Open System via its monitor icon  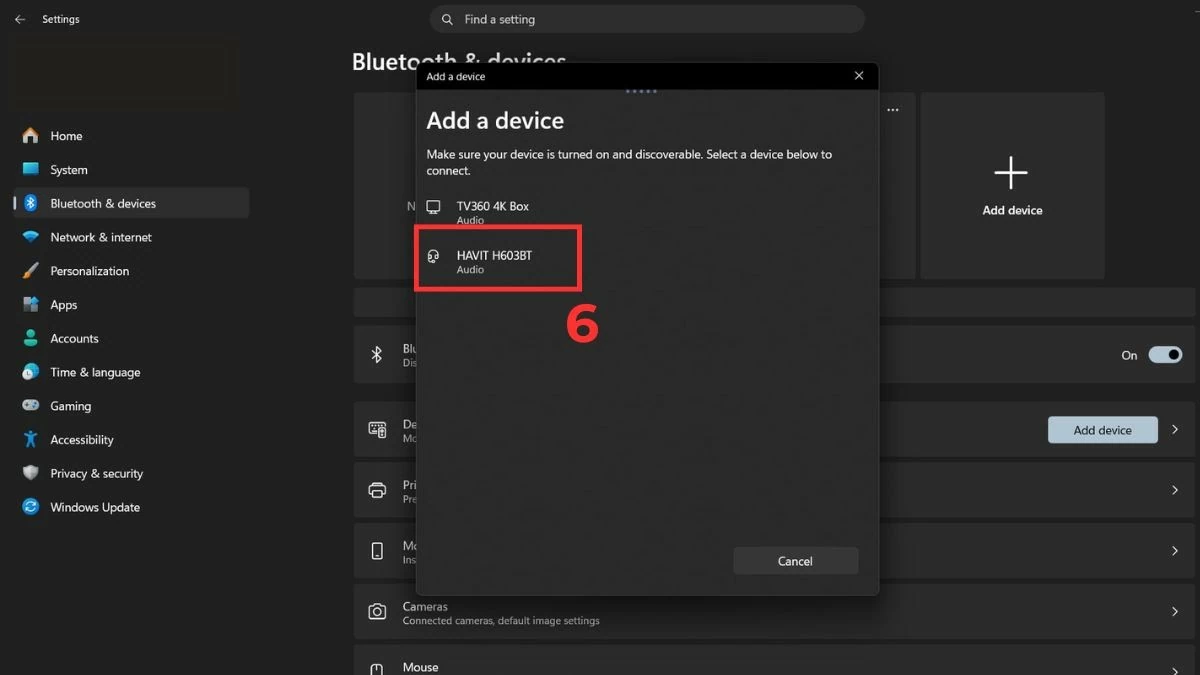pos(30,170)
